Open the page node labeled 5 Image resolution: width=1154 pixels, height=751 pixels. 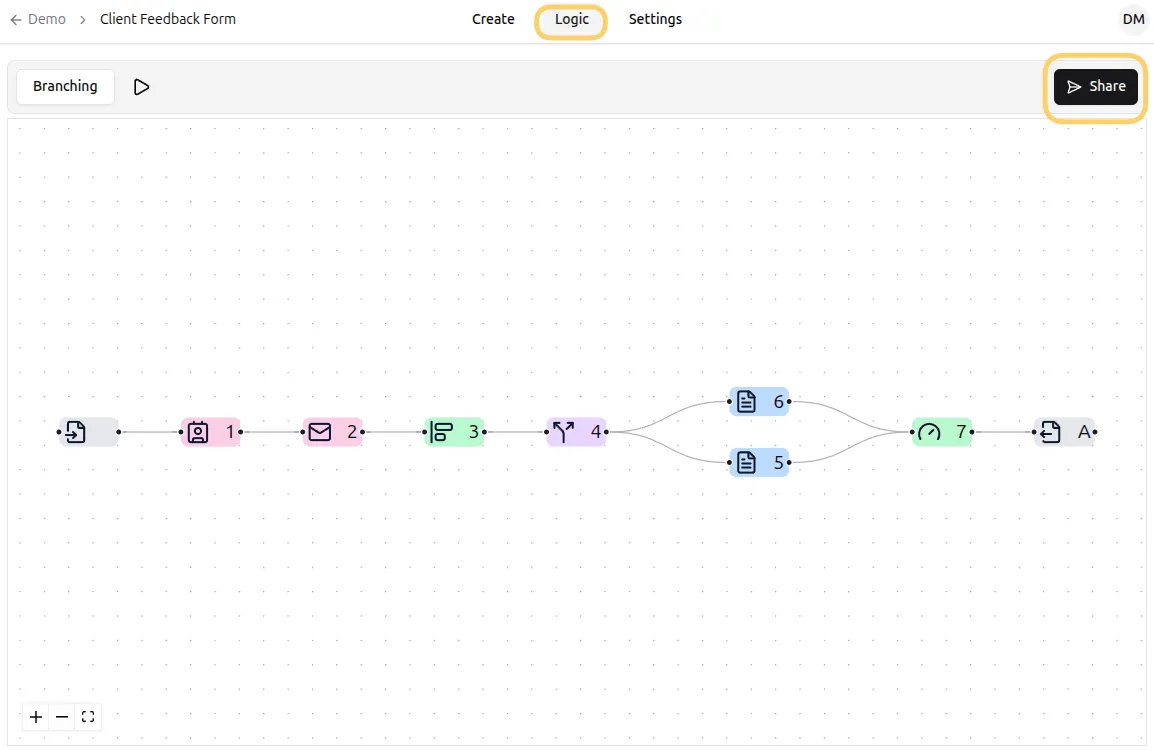pos(758,462)
